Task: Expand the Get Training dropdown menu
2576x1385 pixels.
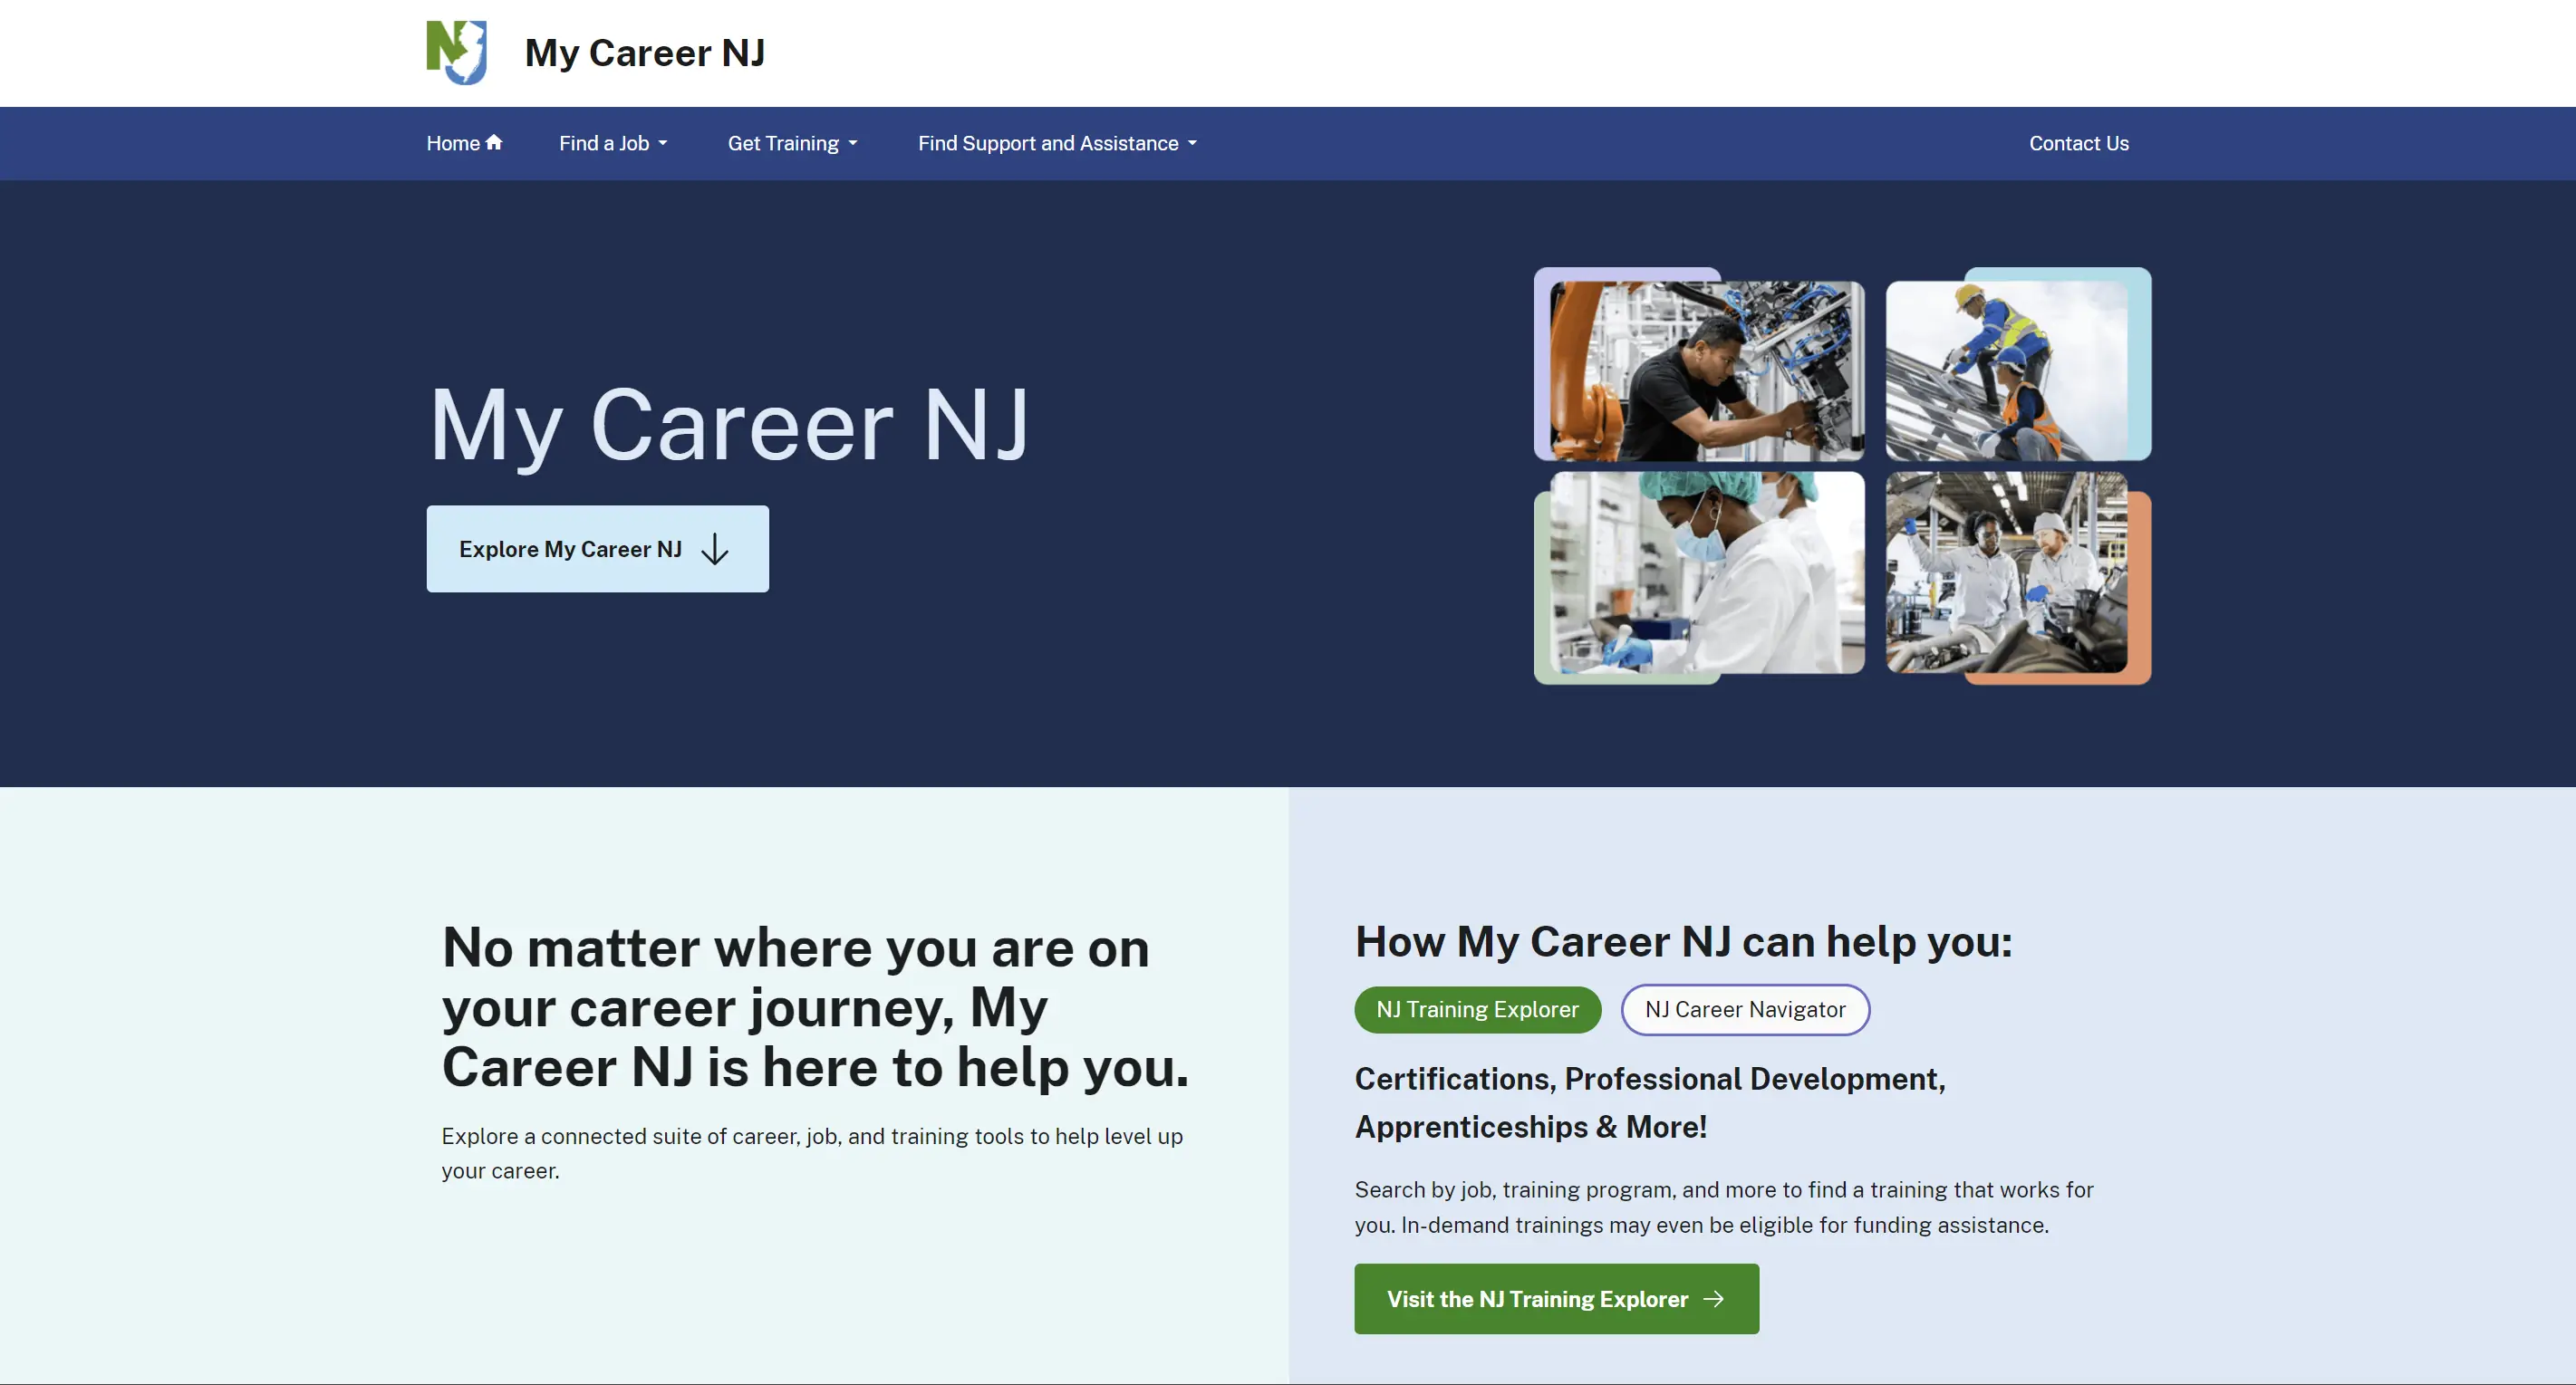Action: tap(792, 143)
